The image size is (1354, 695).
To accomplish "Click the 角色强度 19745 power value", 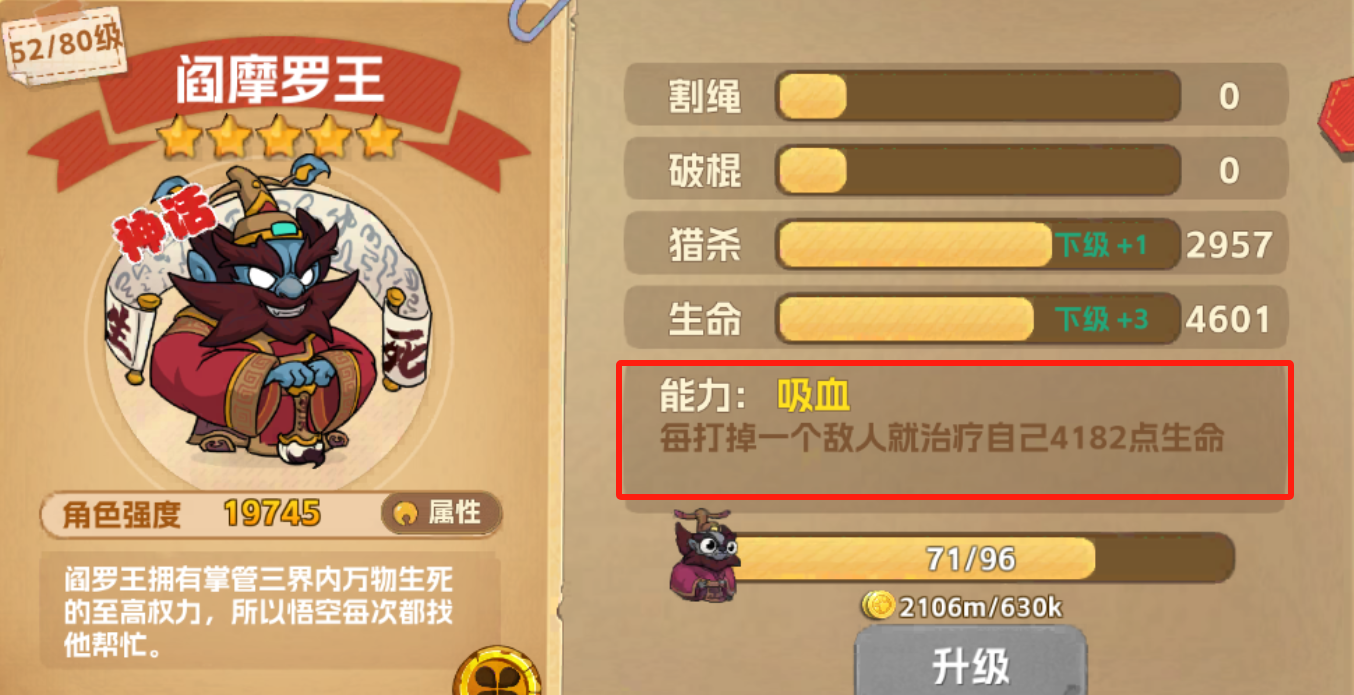I will click(271, 514).
